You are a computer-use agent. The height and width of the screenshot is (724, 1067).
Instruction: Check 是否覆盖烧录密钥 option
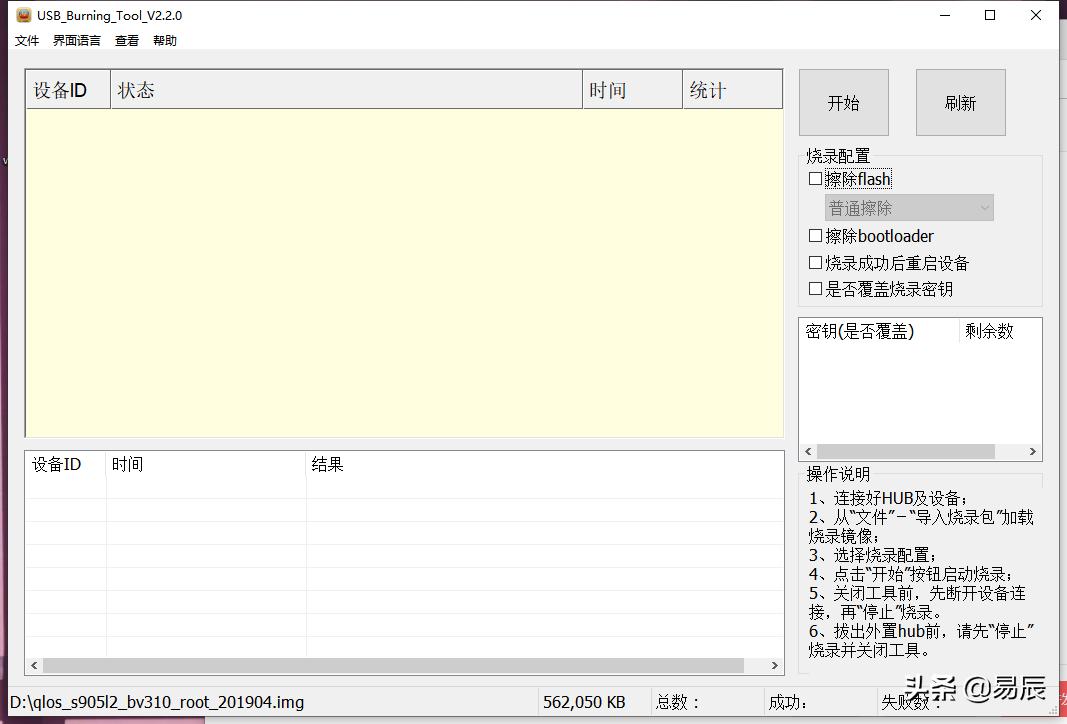[x=816, y=288]
